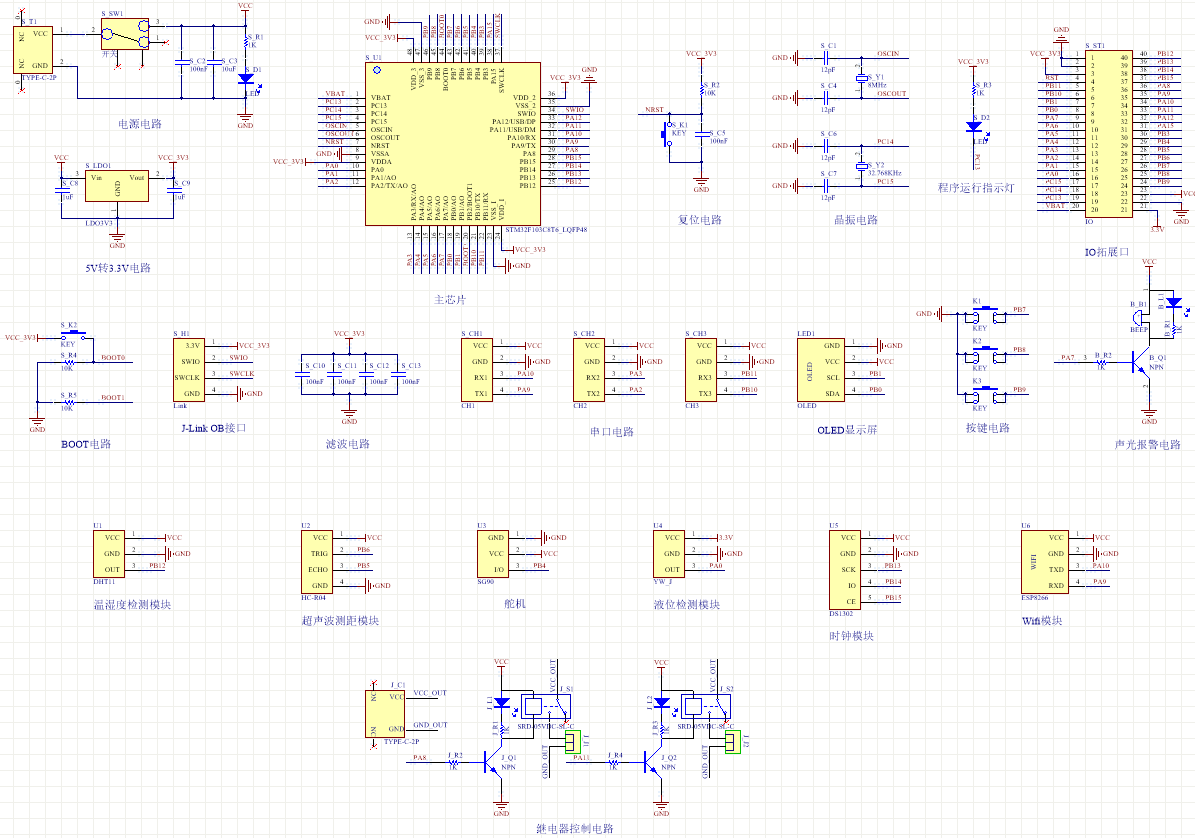The image size is (1195, 838).
Task: Click the S_T1 TYPE-C-2P power connector
Action: click(33, 50)
